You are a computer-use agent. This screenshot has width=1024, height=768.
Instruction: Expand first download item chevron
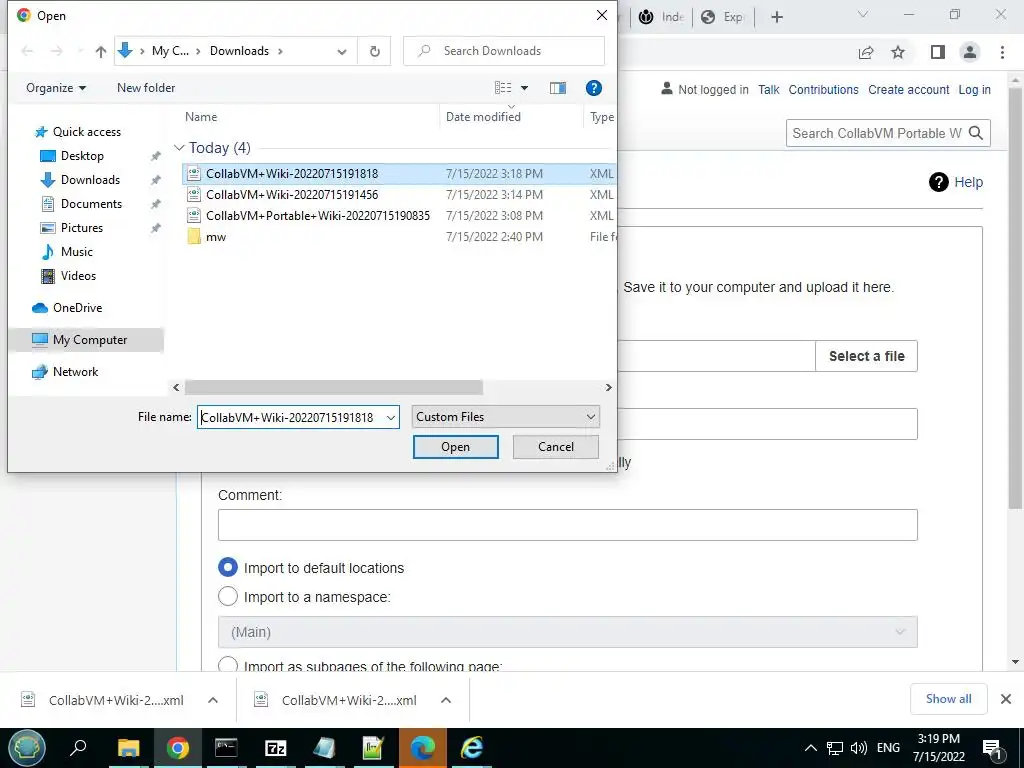click(x=213, y=700)
